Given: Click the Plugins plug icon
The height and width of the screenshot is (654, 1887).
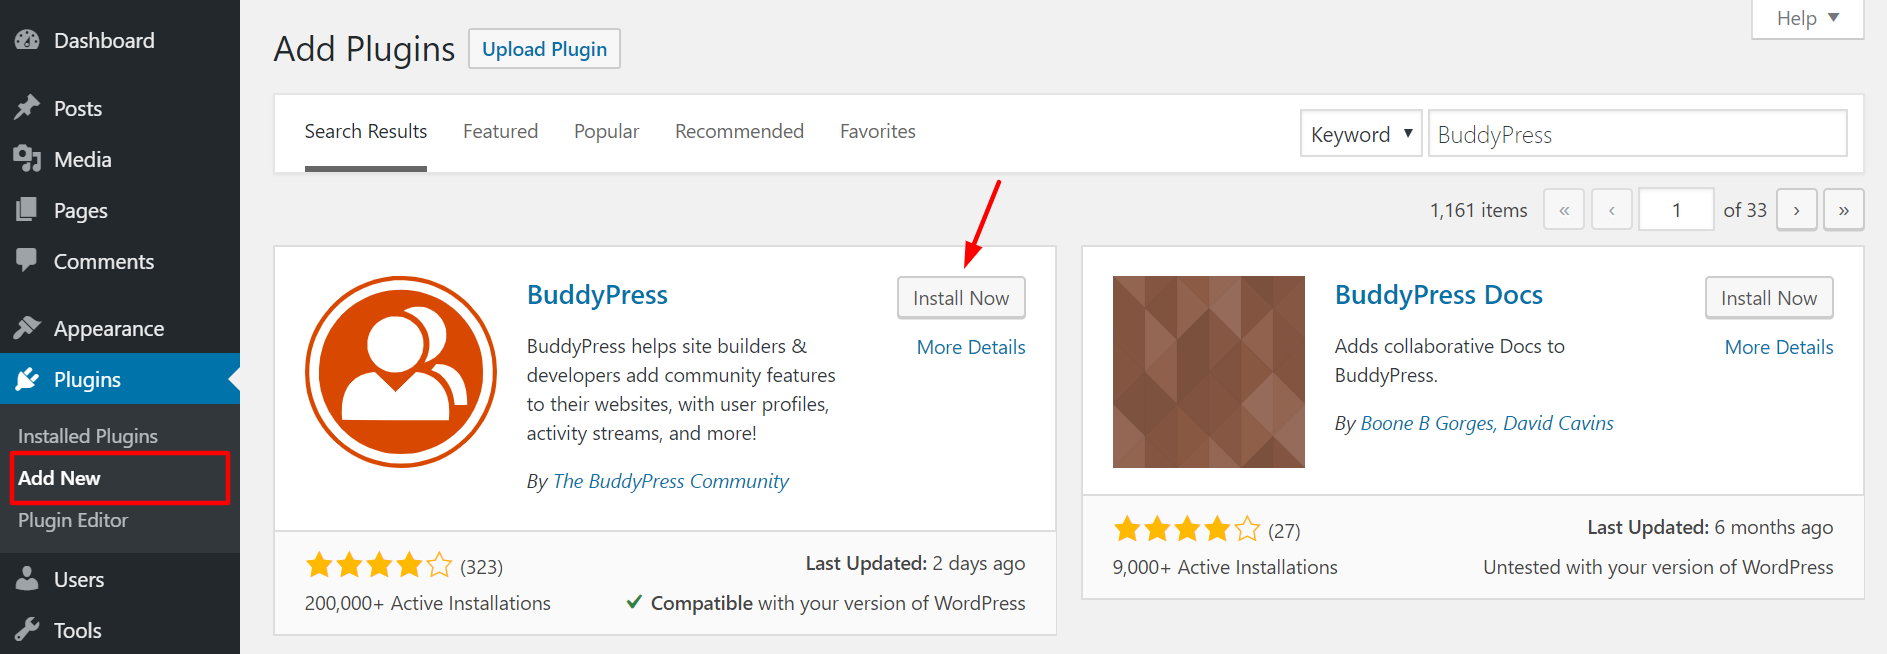Looking at the screenshot, I should point(27,378).
